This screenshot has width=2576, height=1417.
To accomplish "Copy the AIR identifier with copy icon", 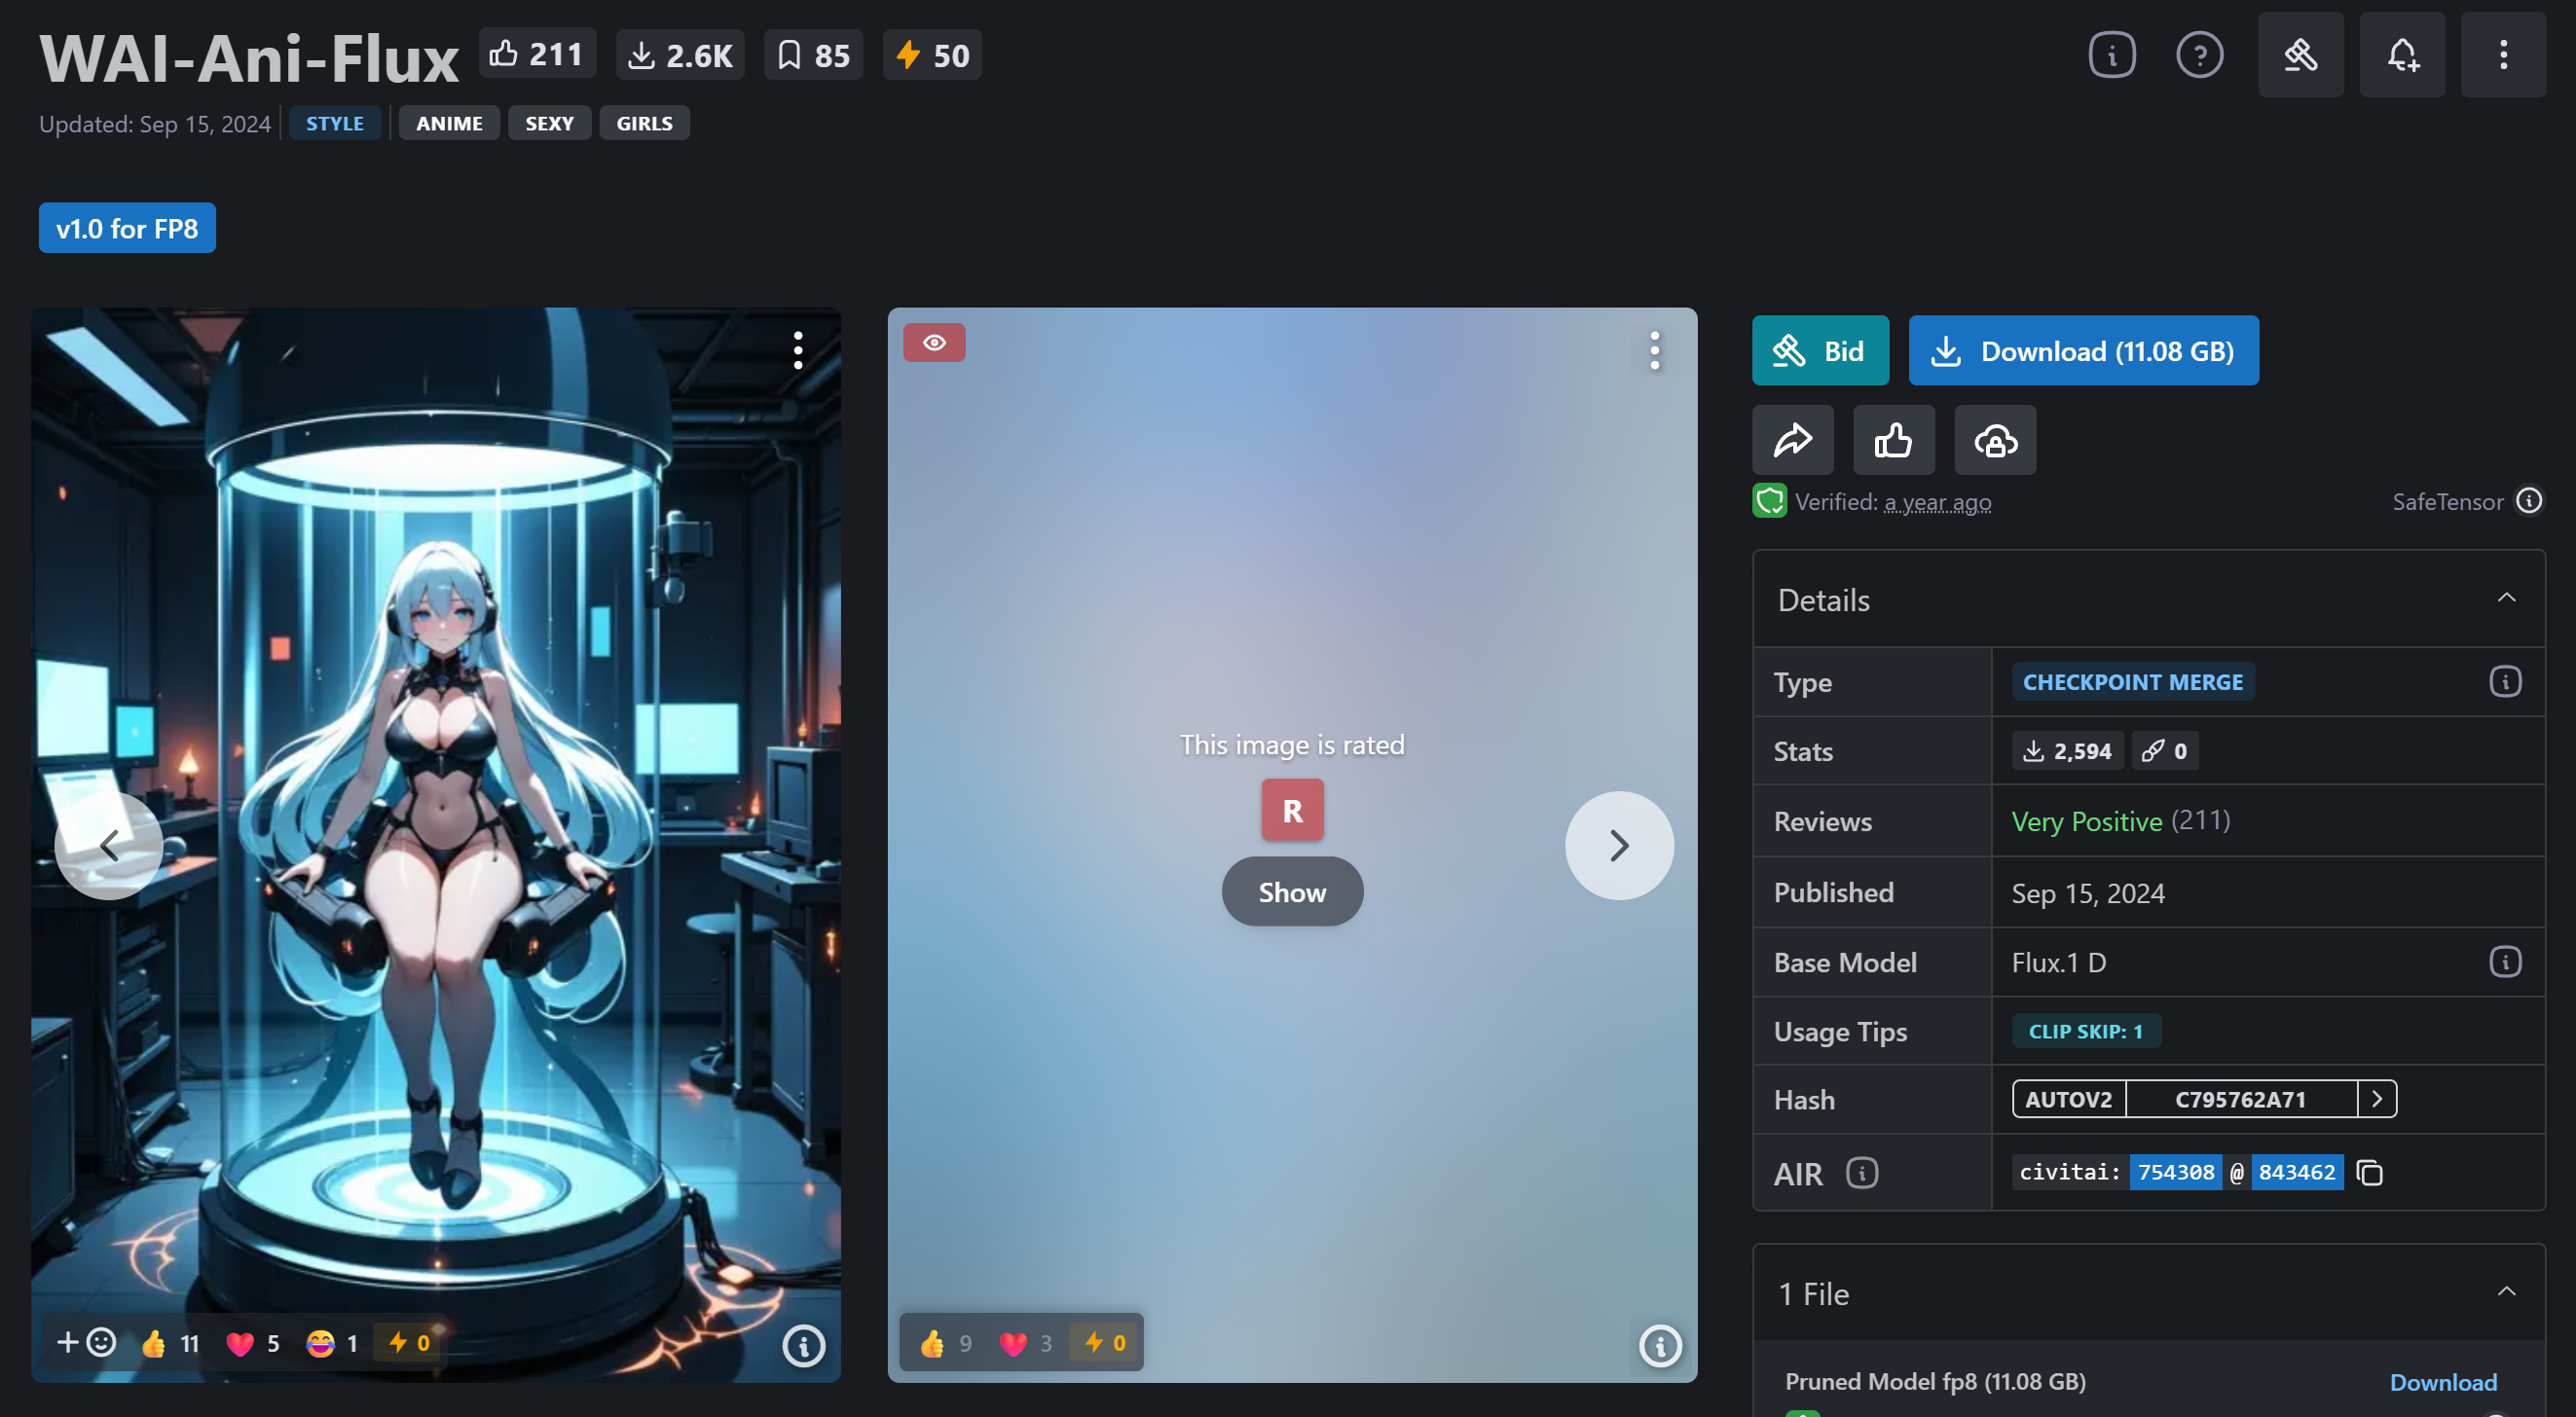I will [2370, 1172].
